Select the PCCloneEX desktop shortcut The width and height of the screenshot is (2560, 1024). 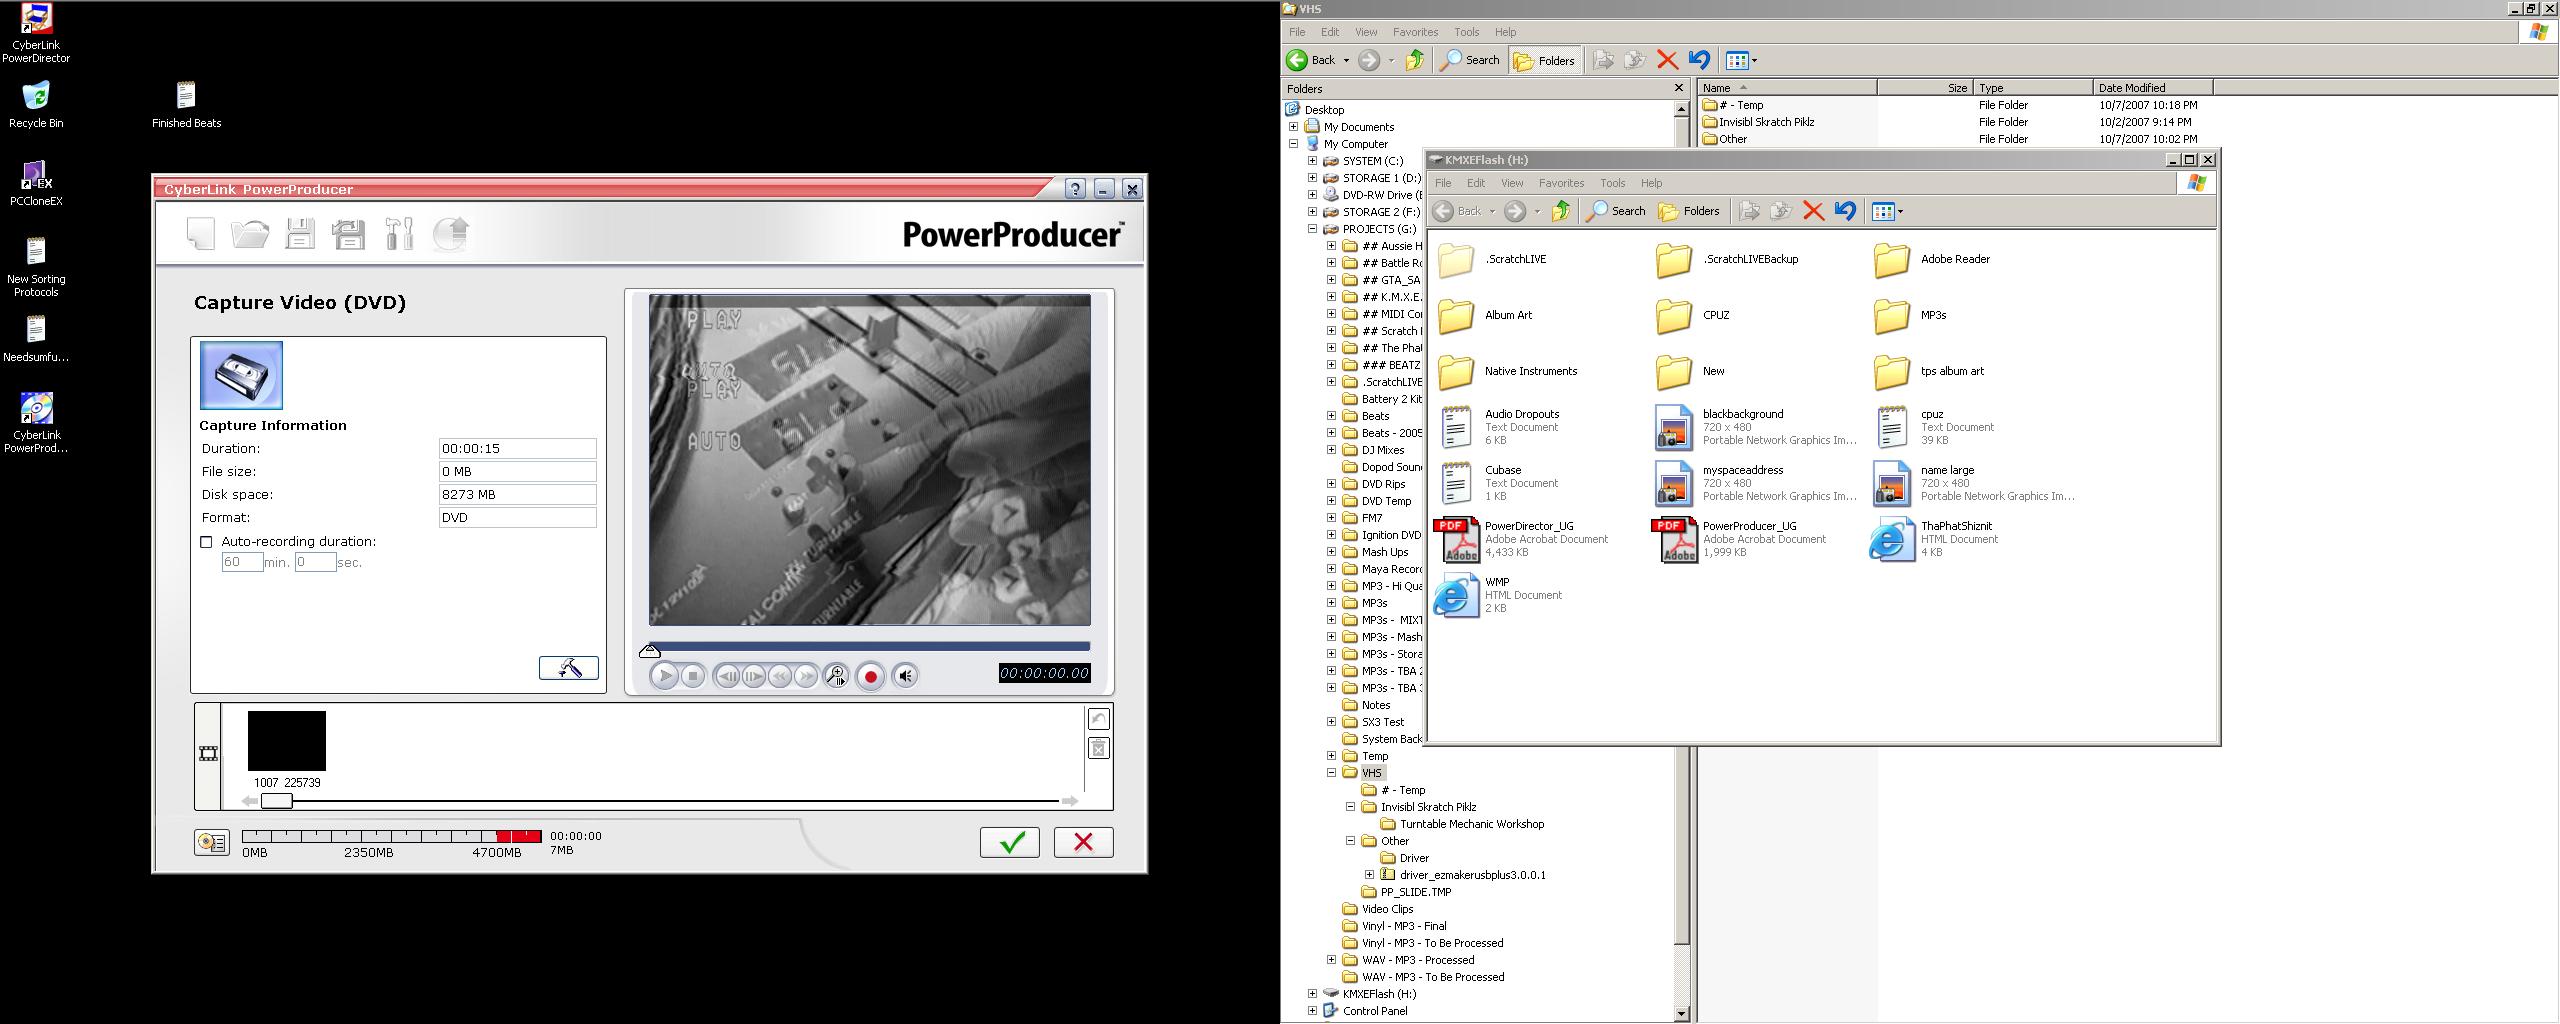point(36,183)
